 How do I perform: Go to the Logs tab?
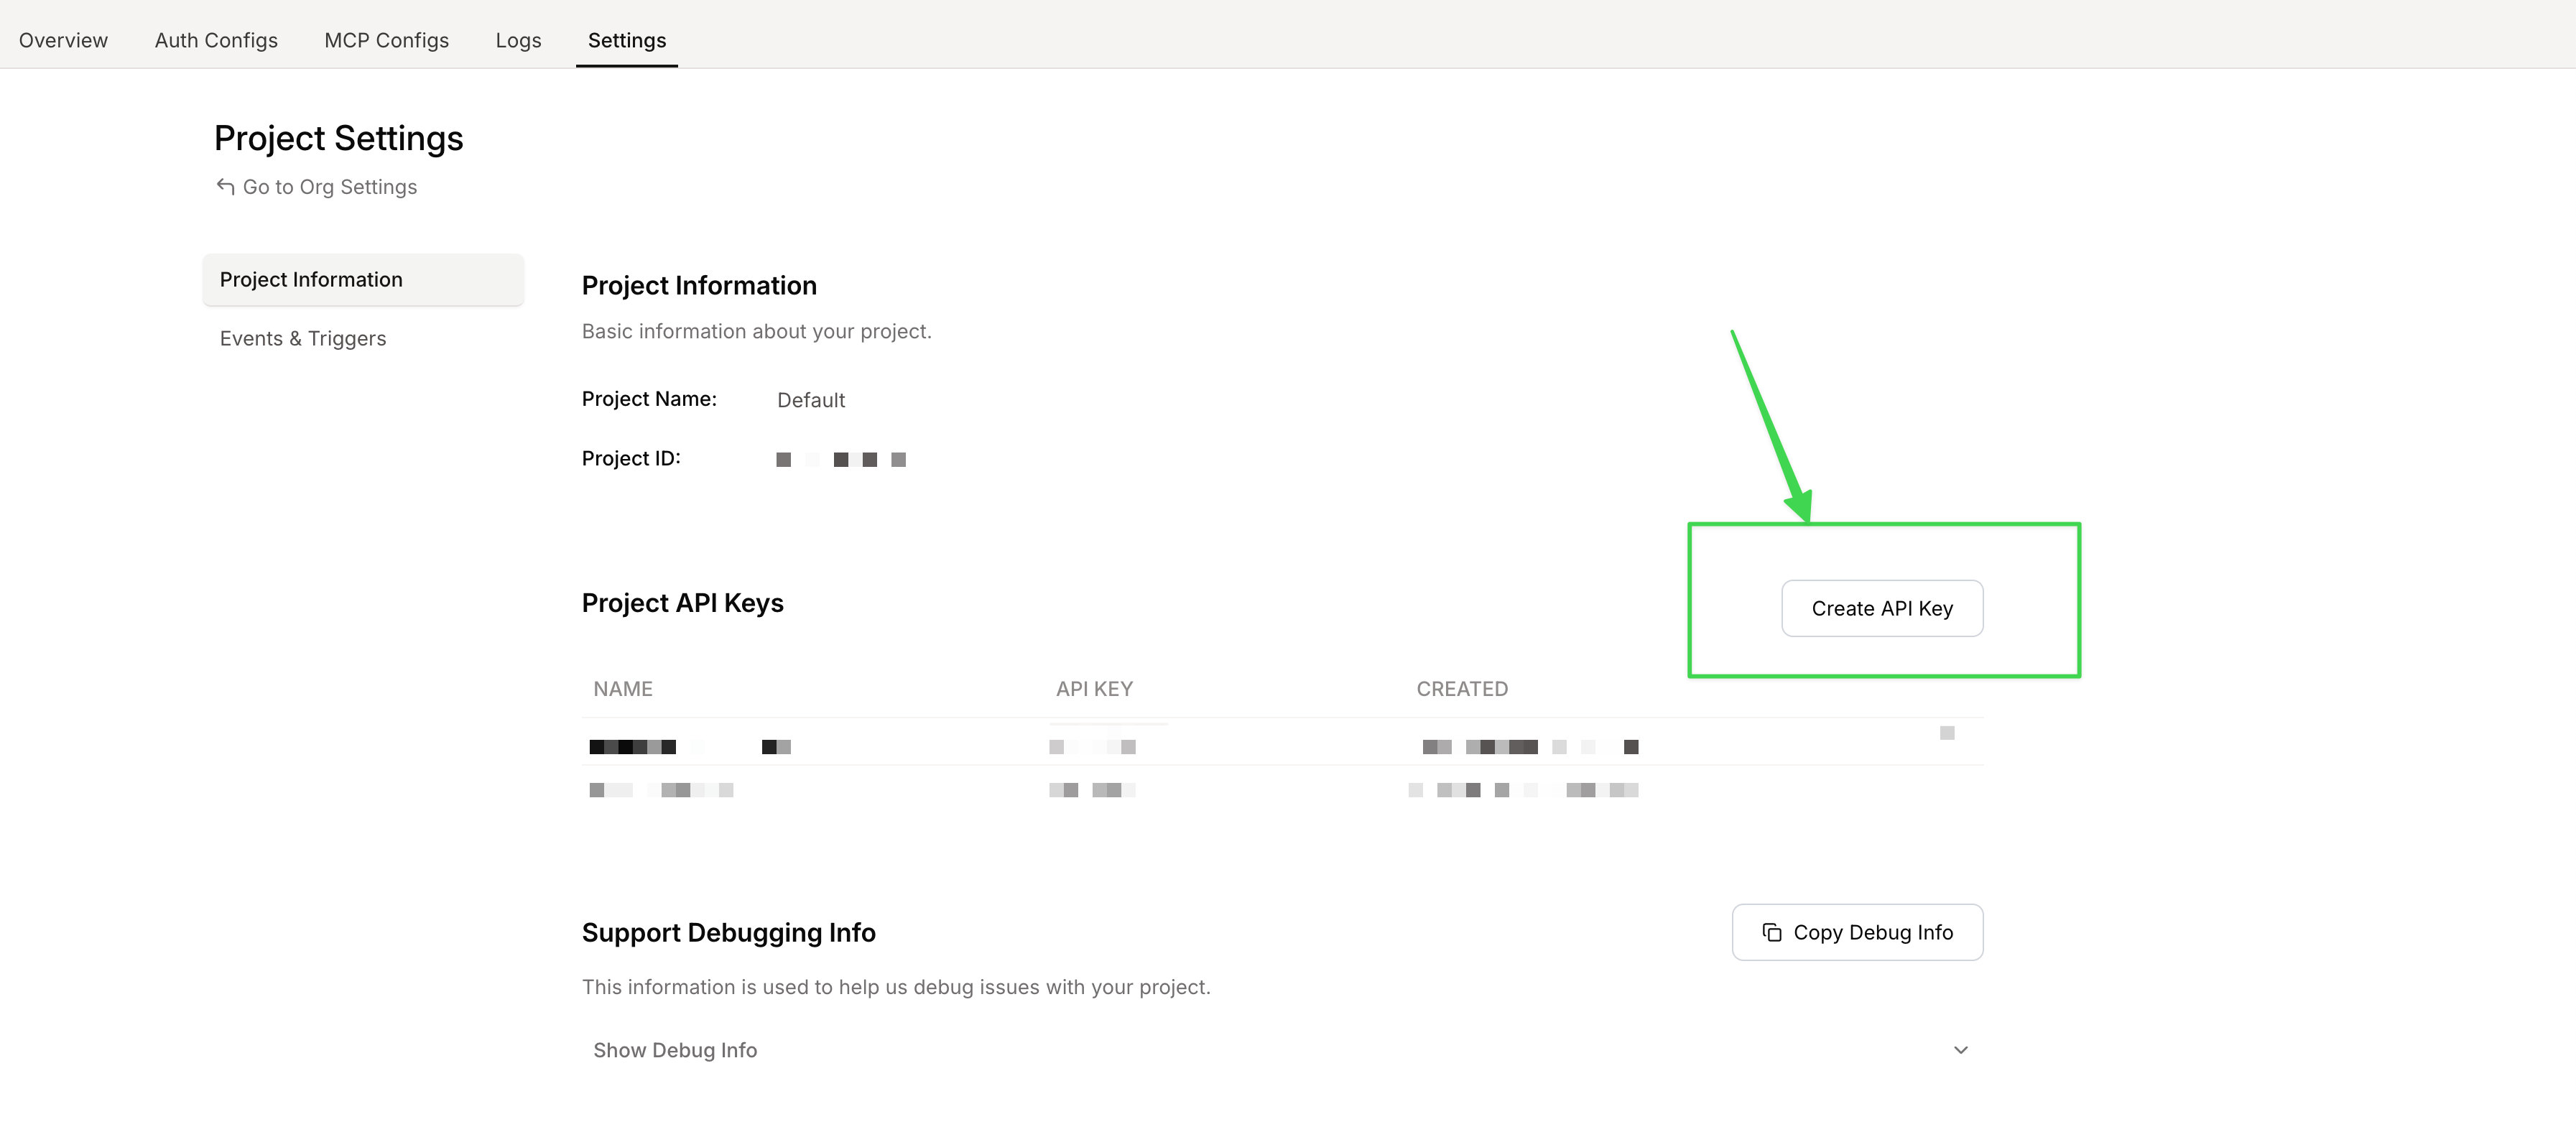(x=518, y=40)
